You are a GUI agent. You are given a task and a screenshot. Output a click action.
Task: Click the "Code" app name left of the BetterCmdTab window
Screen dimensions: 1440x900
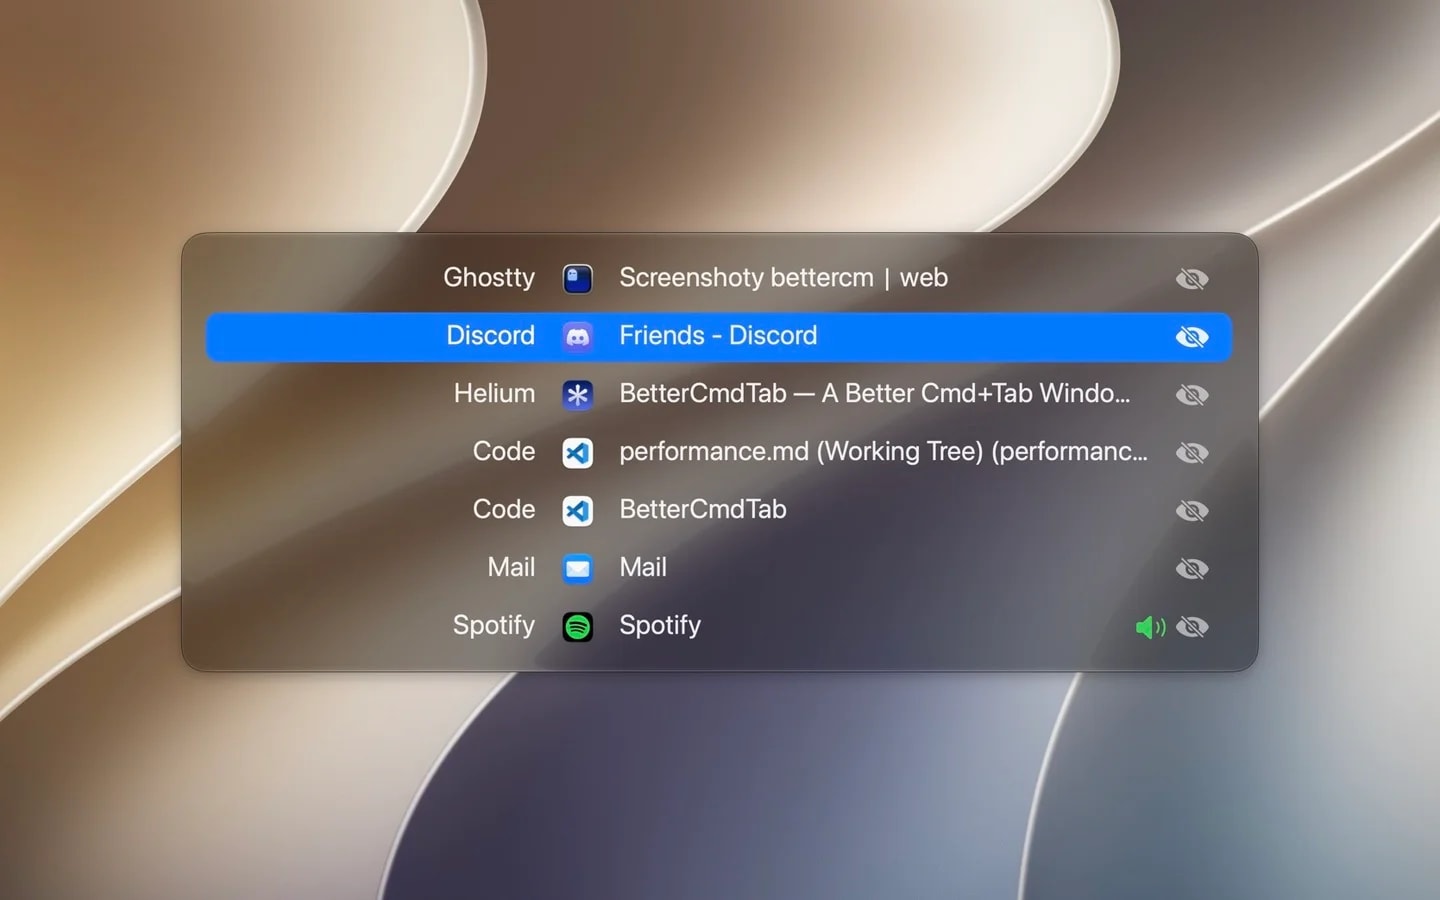click(x=504, y=509)
